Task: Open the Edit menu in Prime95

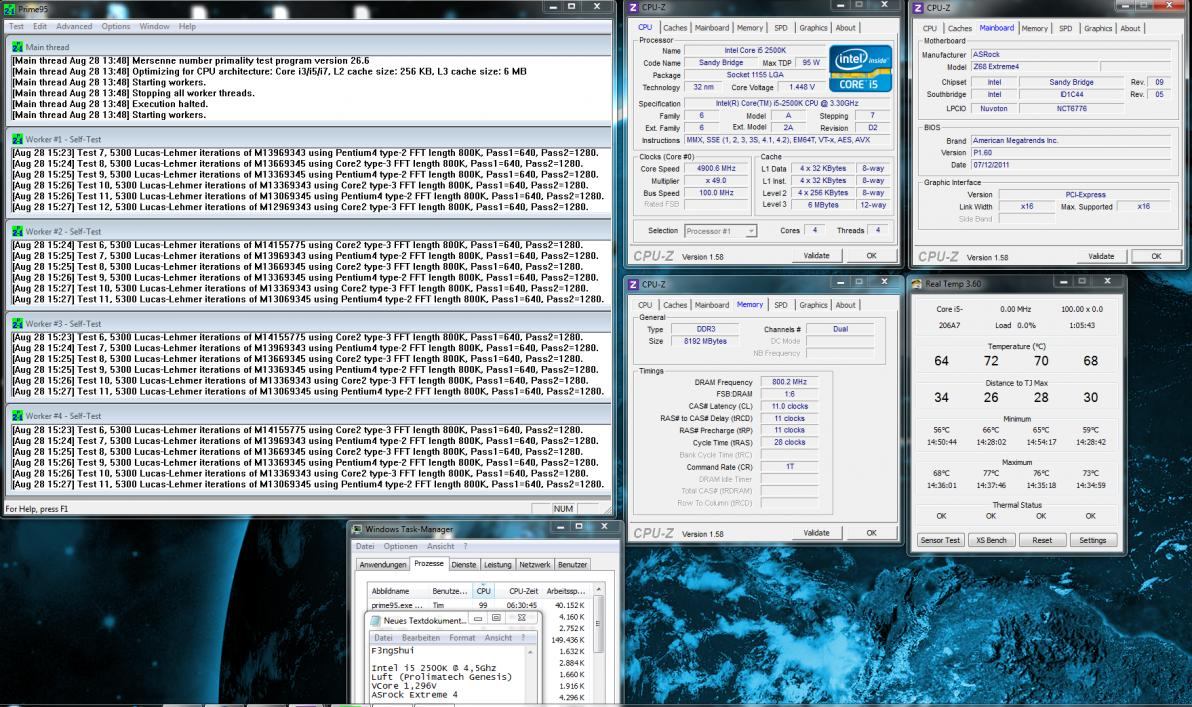Action: pyautogui.click(x=40, y=26)
